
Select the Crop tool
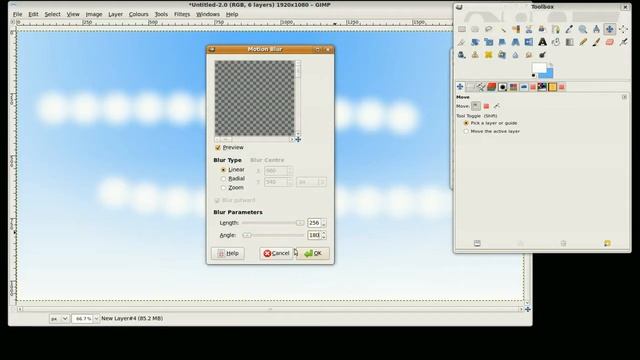point(462,42)
